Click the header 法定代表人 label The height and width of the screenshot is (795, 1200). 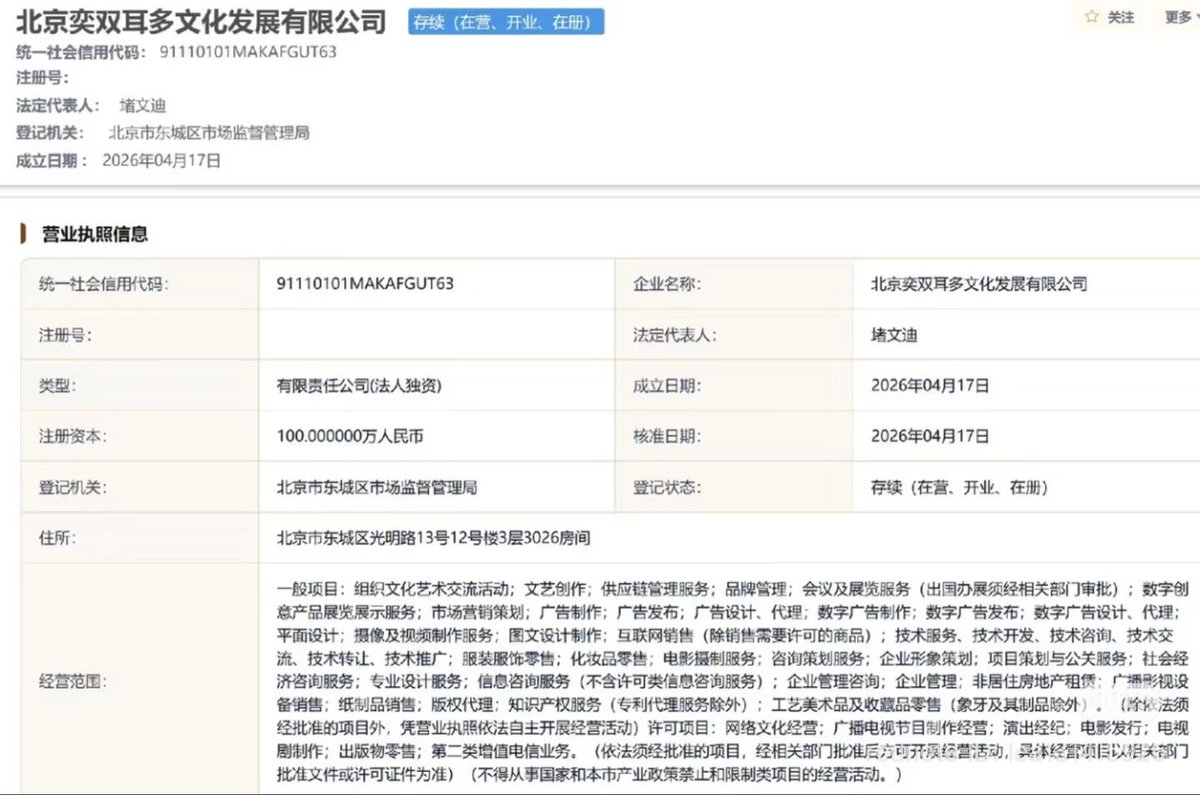click(56, 105)
